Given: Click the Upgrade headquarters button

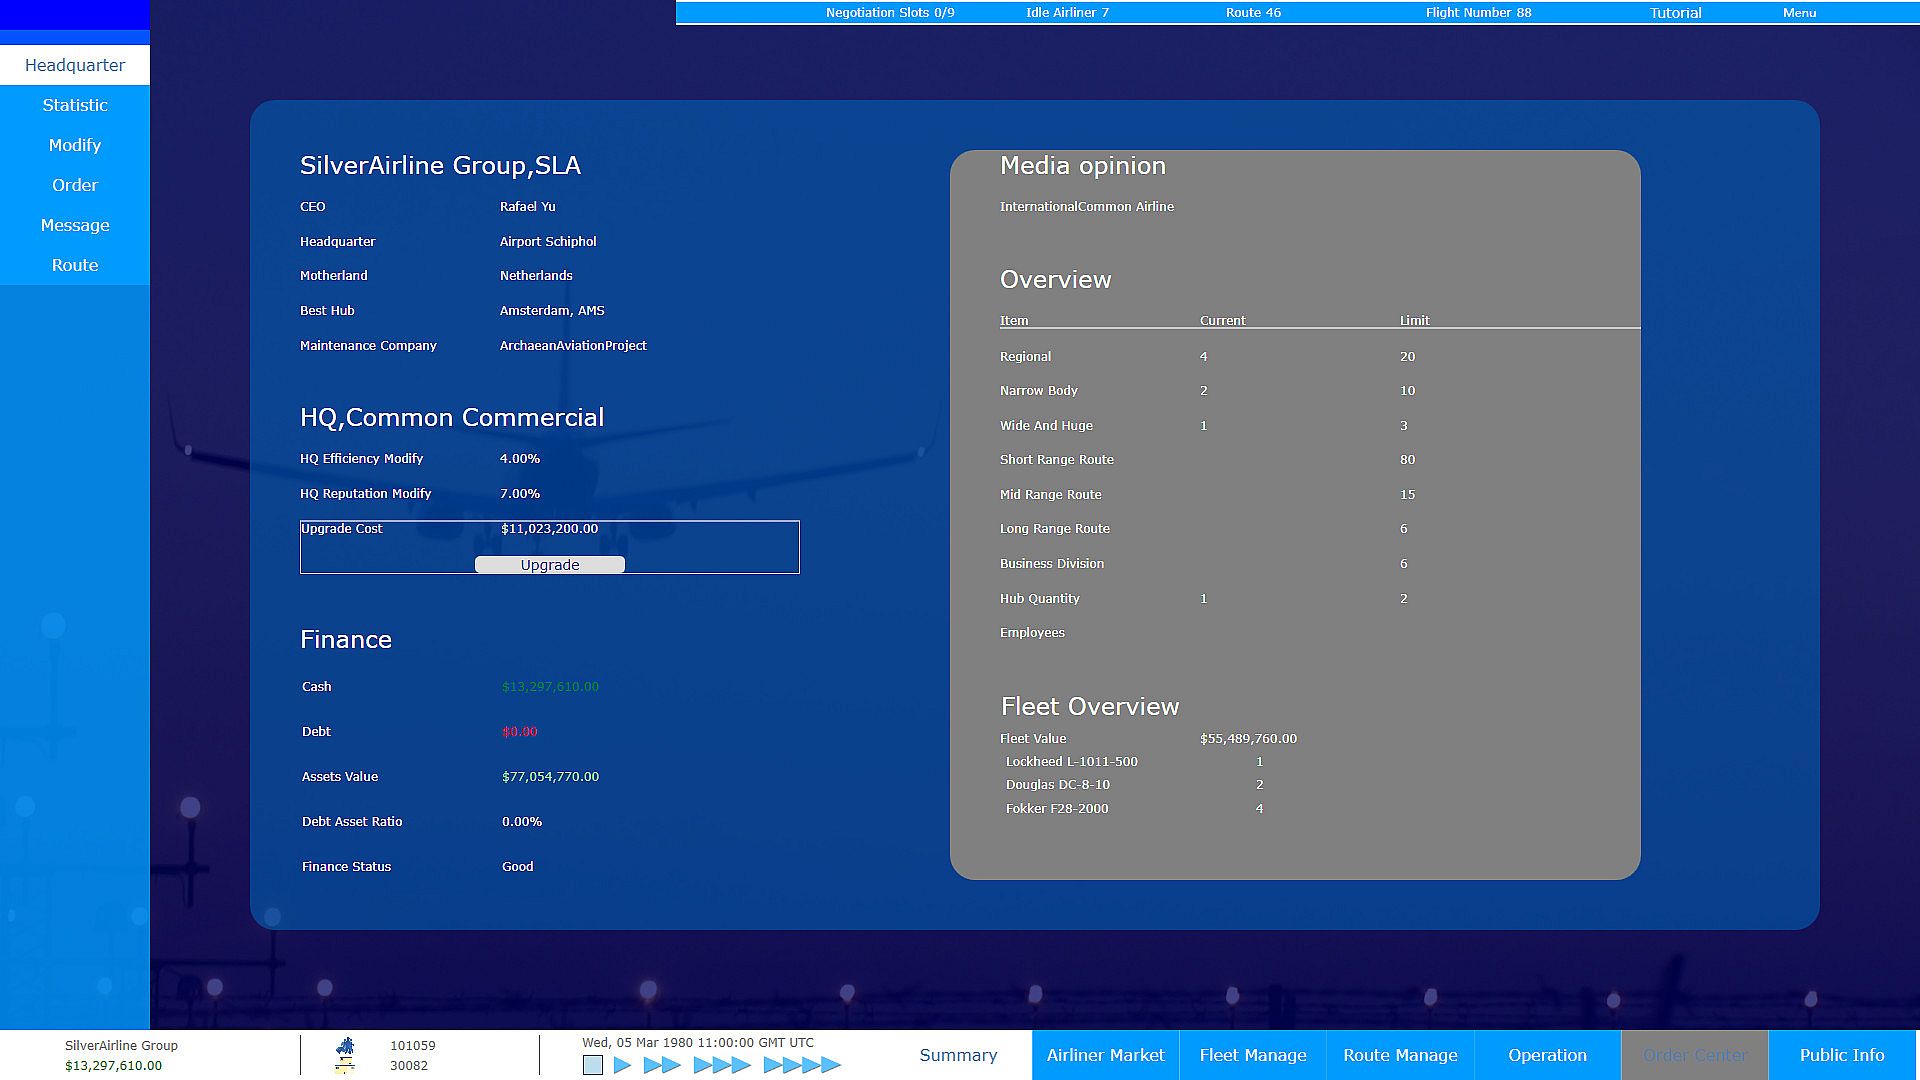Looking at the screenshot, I should coord(550,565).
